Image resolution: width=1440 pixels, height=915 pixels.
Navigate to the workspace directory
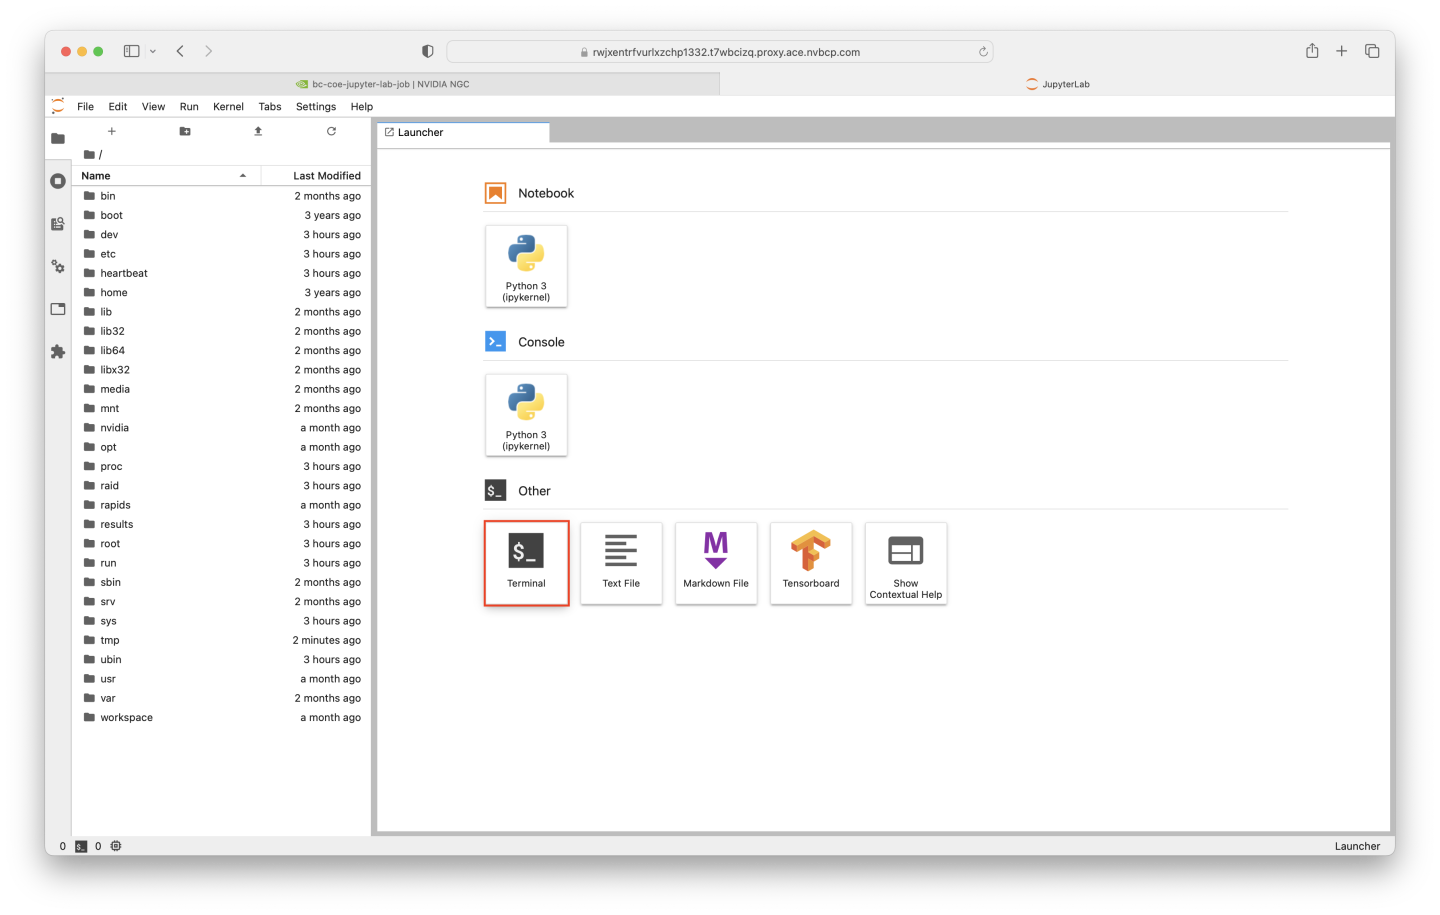point(126,717)
